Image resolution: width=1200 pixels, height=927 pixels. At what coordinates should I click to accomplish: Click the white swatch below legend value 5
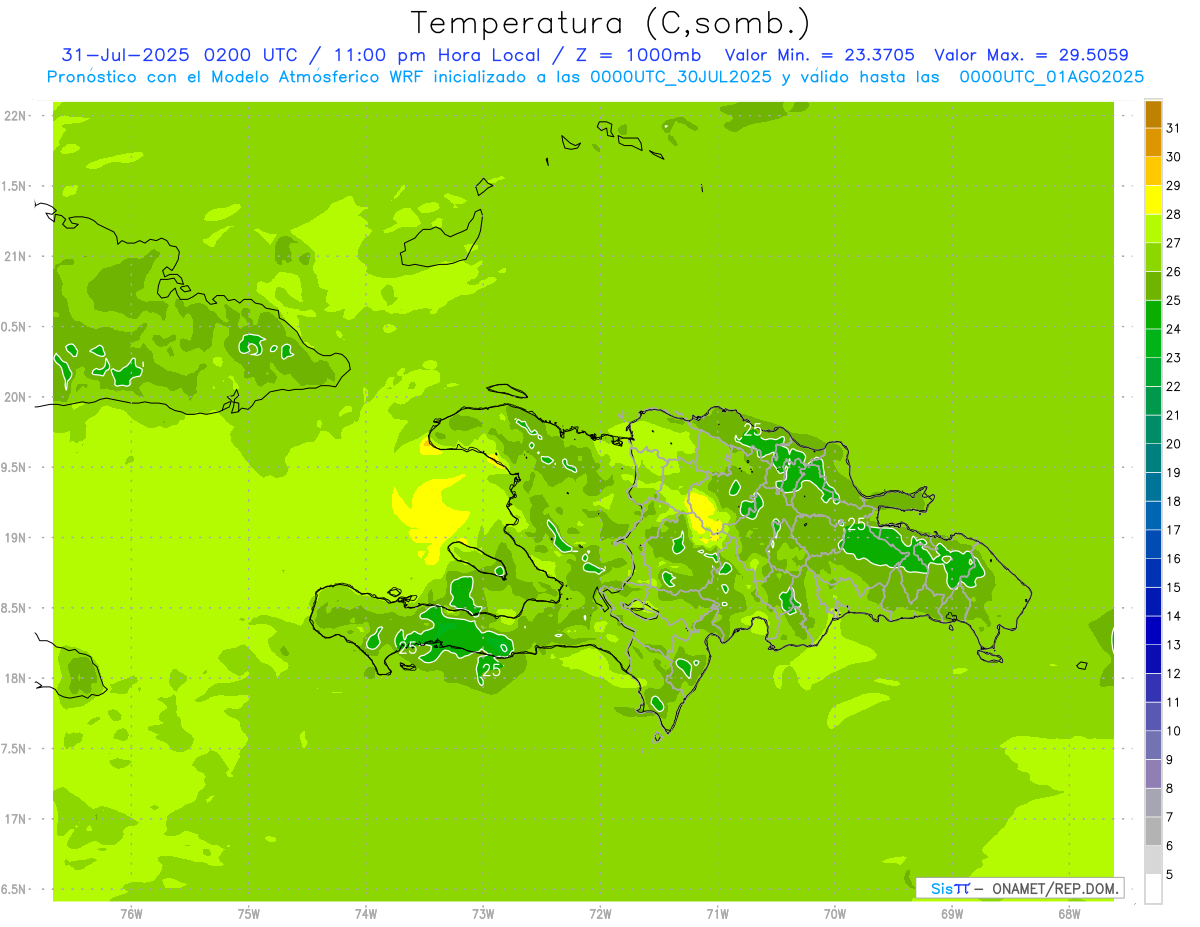pyautogui.click(x=1153, y=888)
